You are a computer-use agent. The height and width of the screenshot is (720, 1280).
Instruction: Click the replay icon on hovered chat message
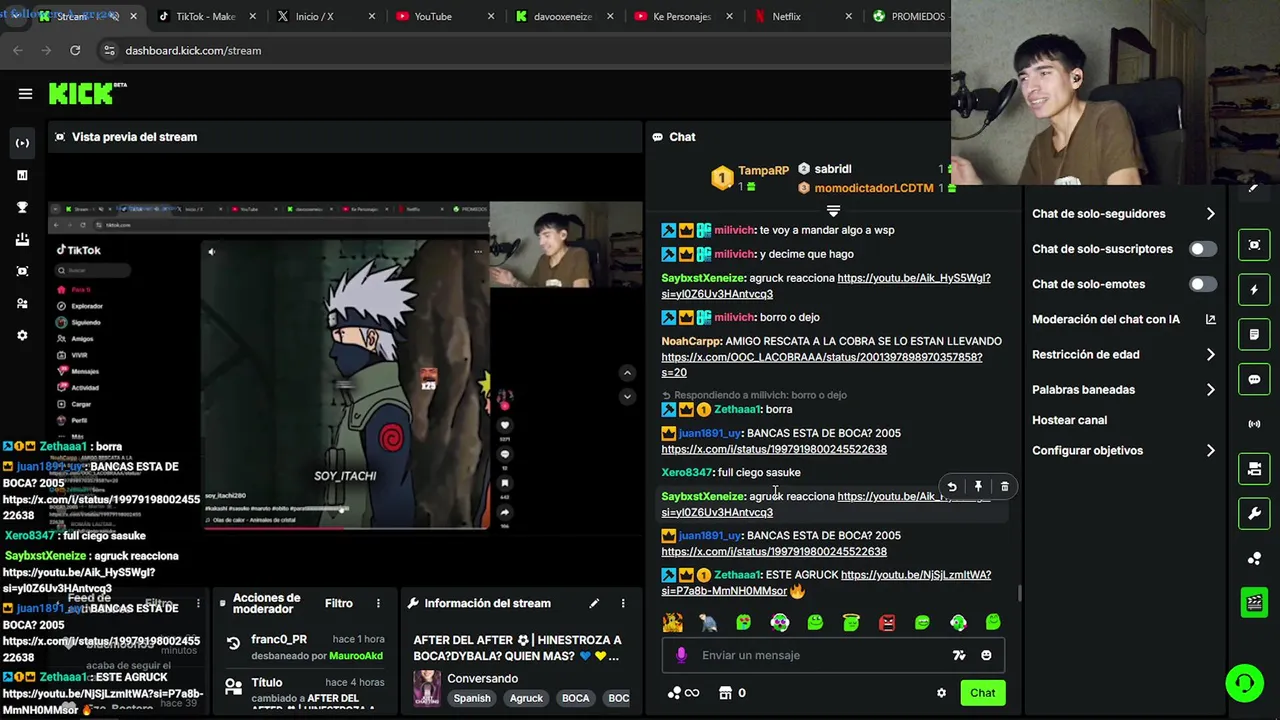952,487
